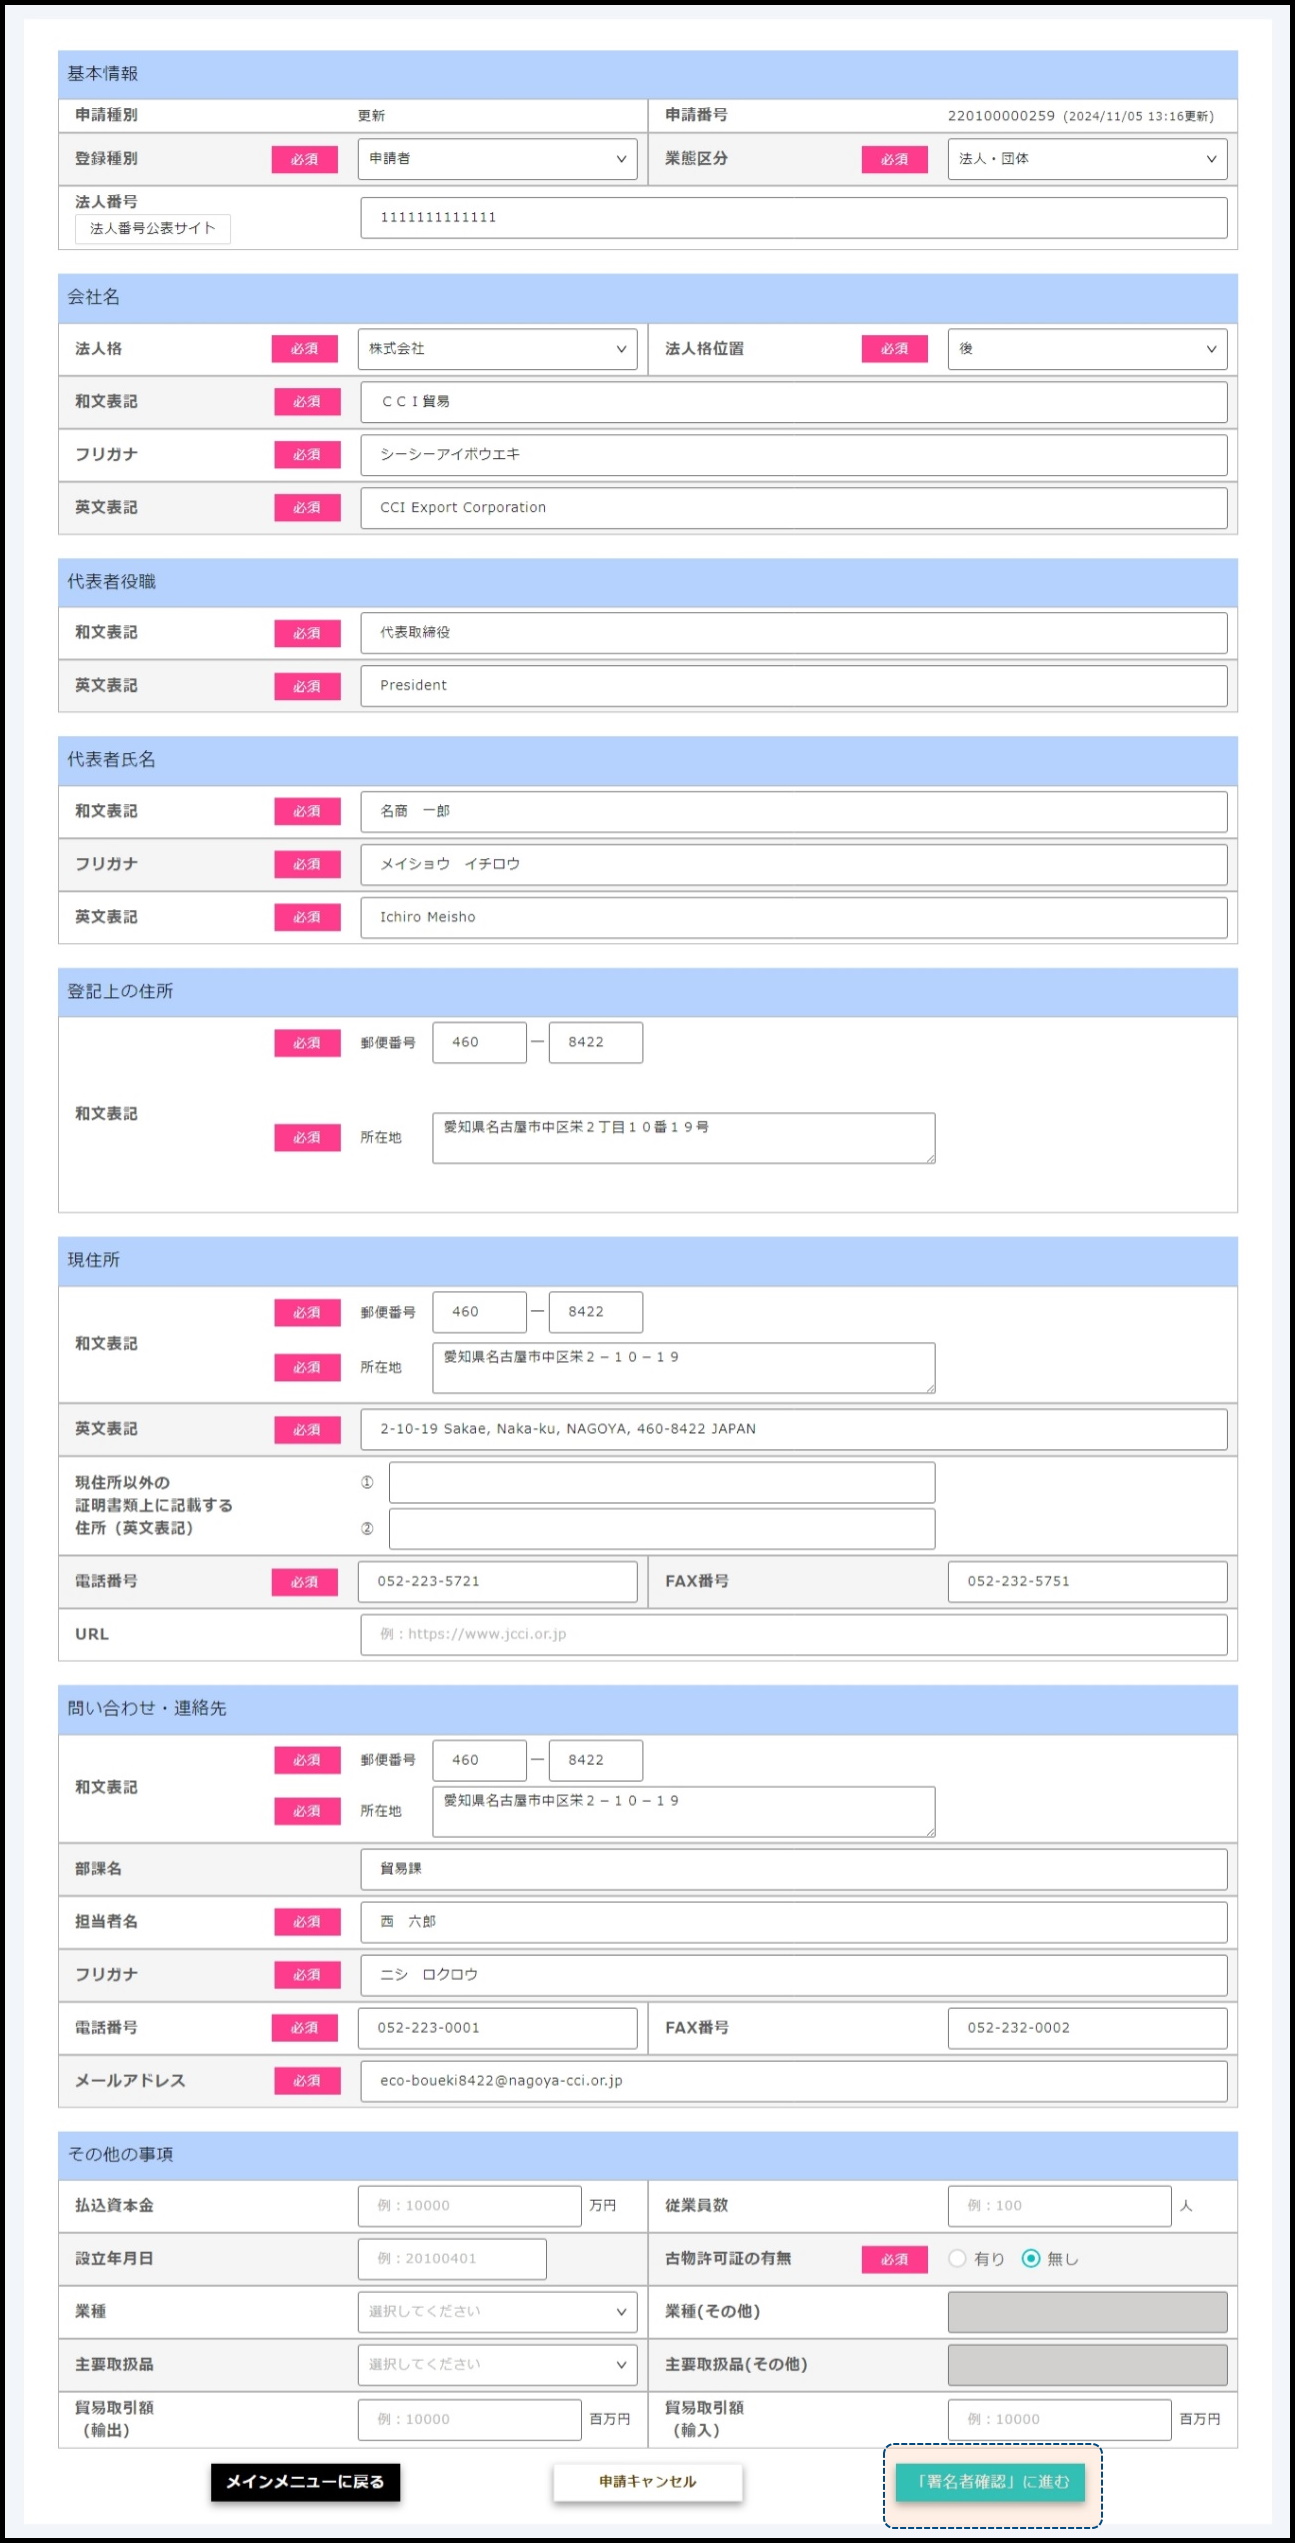Click alternate address field ②
This screenshot has width=1295, height=2543.
(662, 1529)
